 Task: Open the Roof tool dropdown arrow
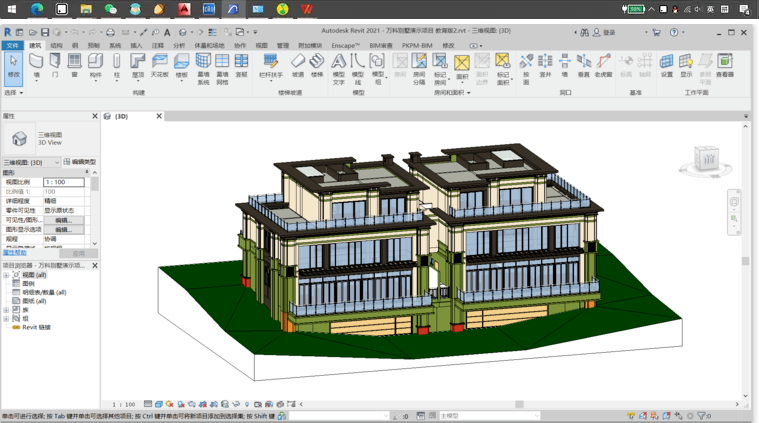pyautogui.click(x=138, y=81)
